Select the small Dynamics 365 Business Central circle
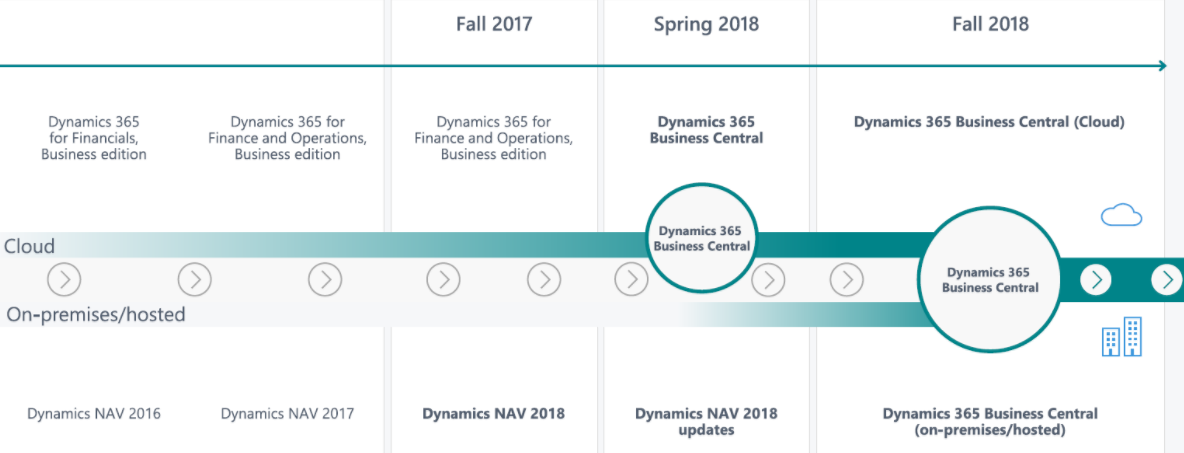1184x453 pixels. pyautogui.click(x=701, y=239)
